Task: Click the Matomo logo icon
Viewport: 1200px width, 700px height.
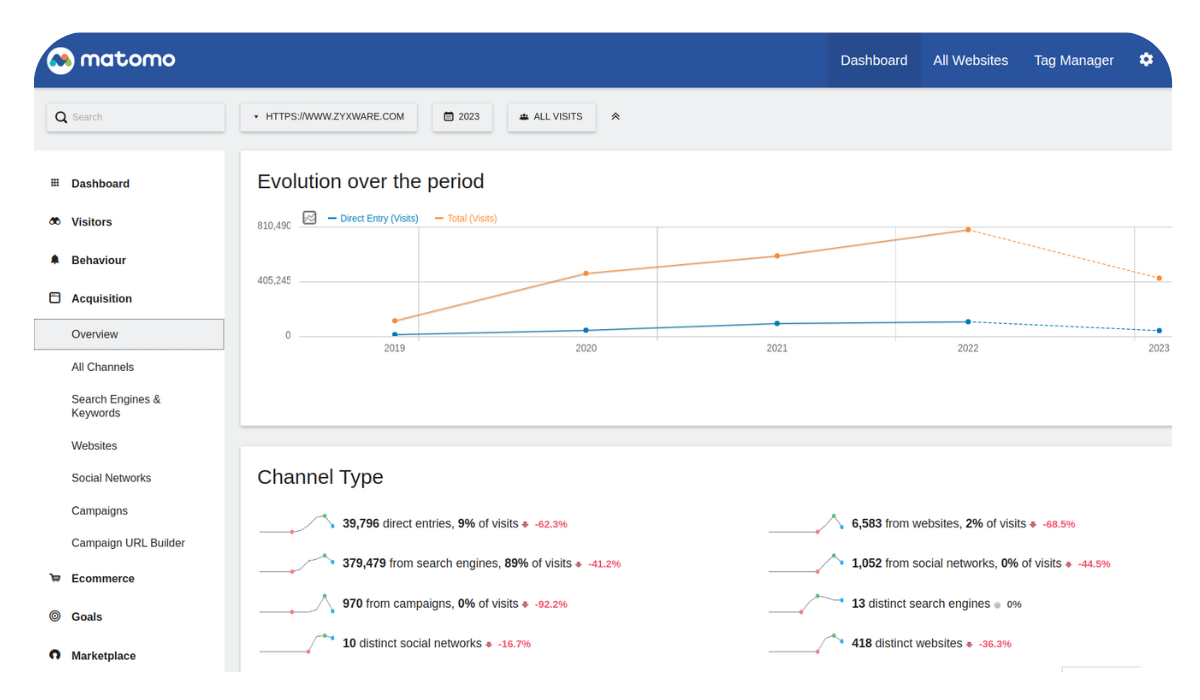Action: pyautogui.click(x=61, y=60)
